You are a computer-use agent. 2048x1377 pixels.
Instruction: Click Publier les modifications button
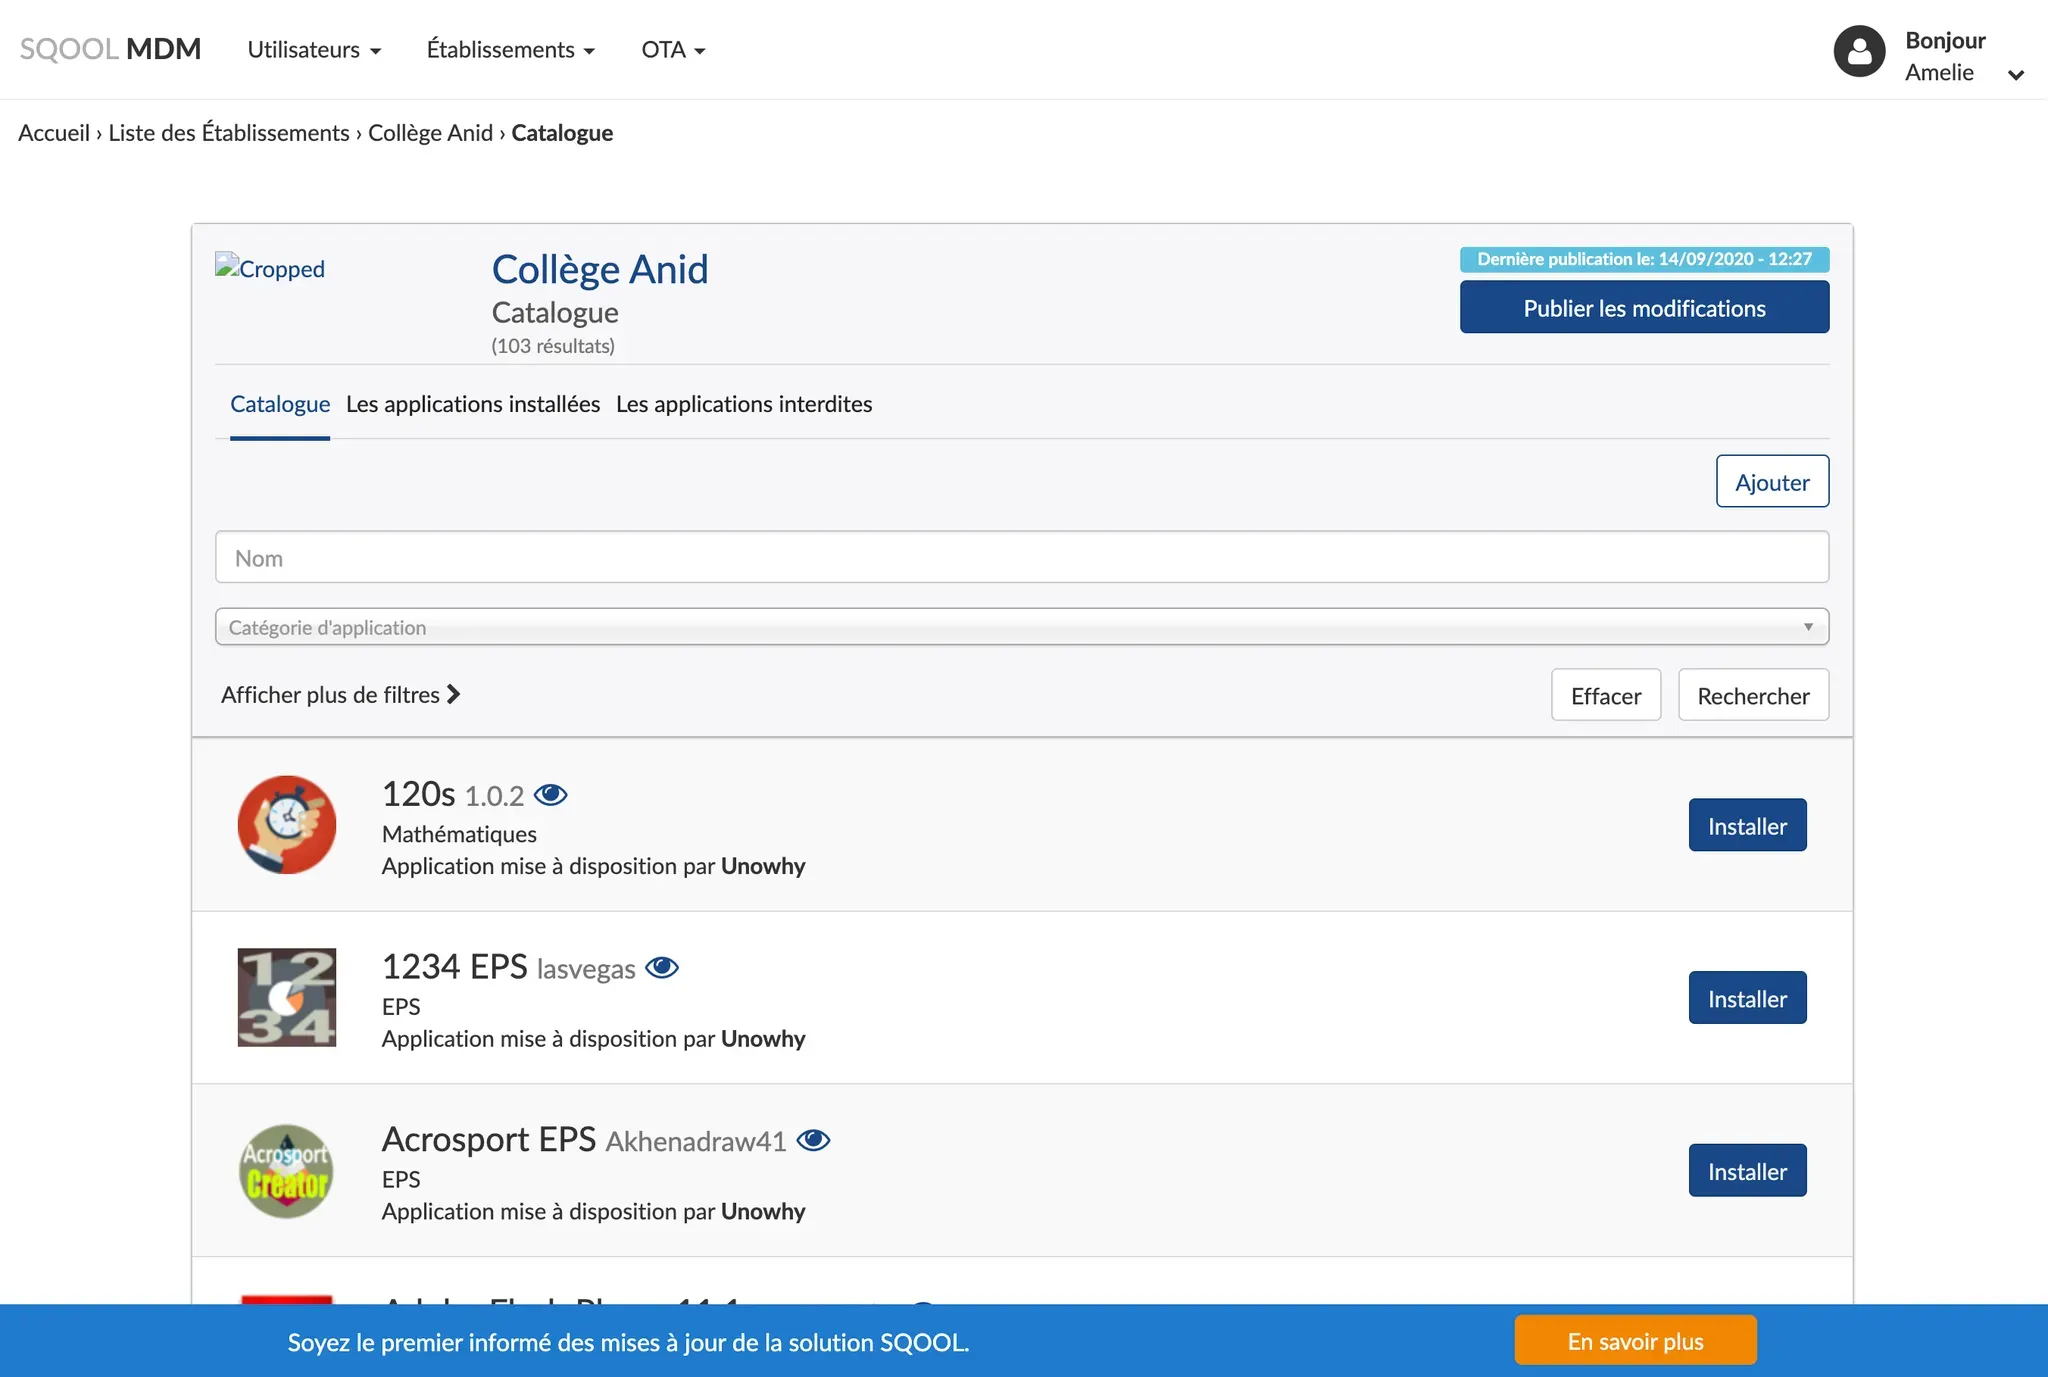pos(1644,308)
